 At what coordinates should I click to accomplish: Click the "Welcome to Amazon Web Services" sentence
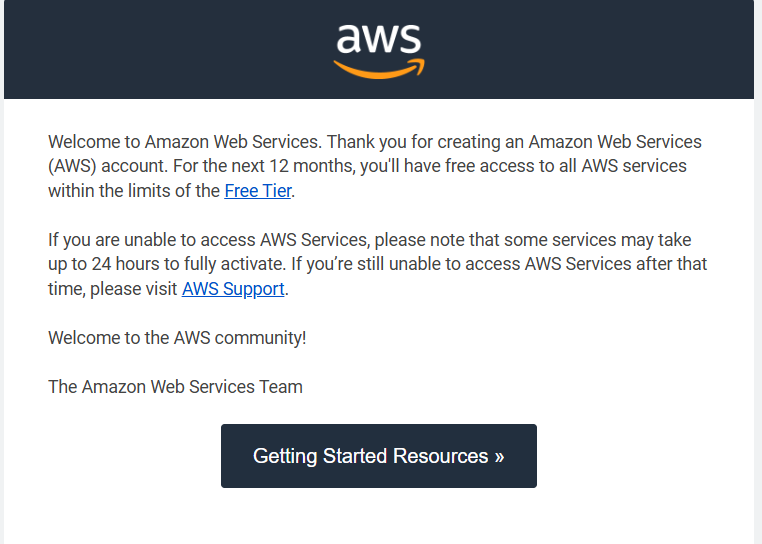coord(185,141)
